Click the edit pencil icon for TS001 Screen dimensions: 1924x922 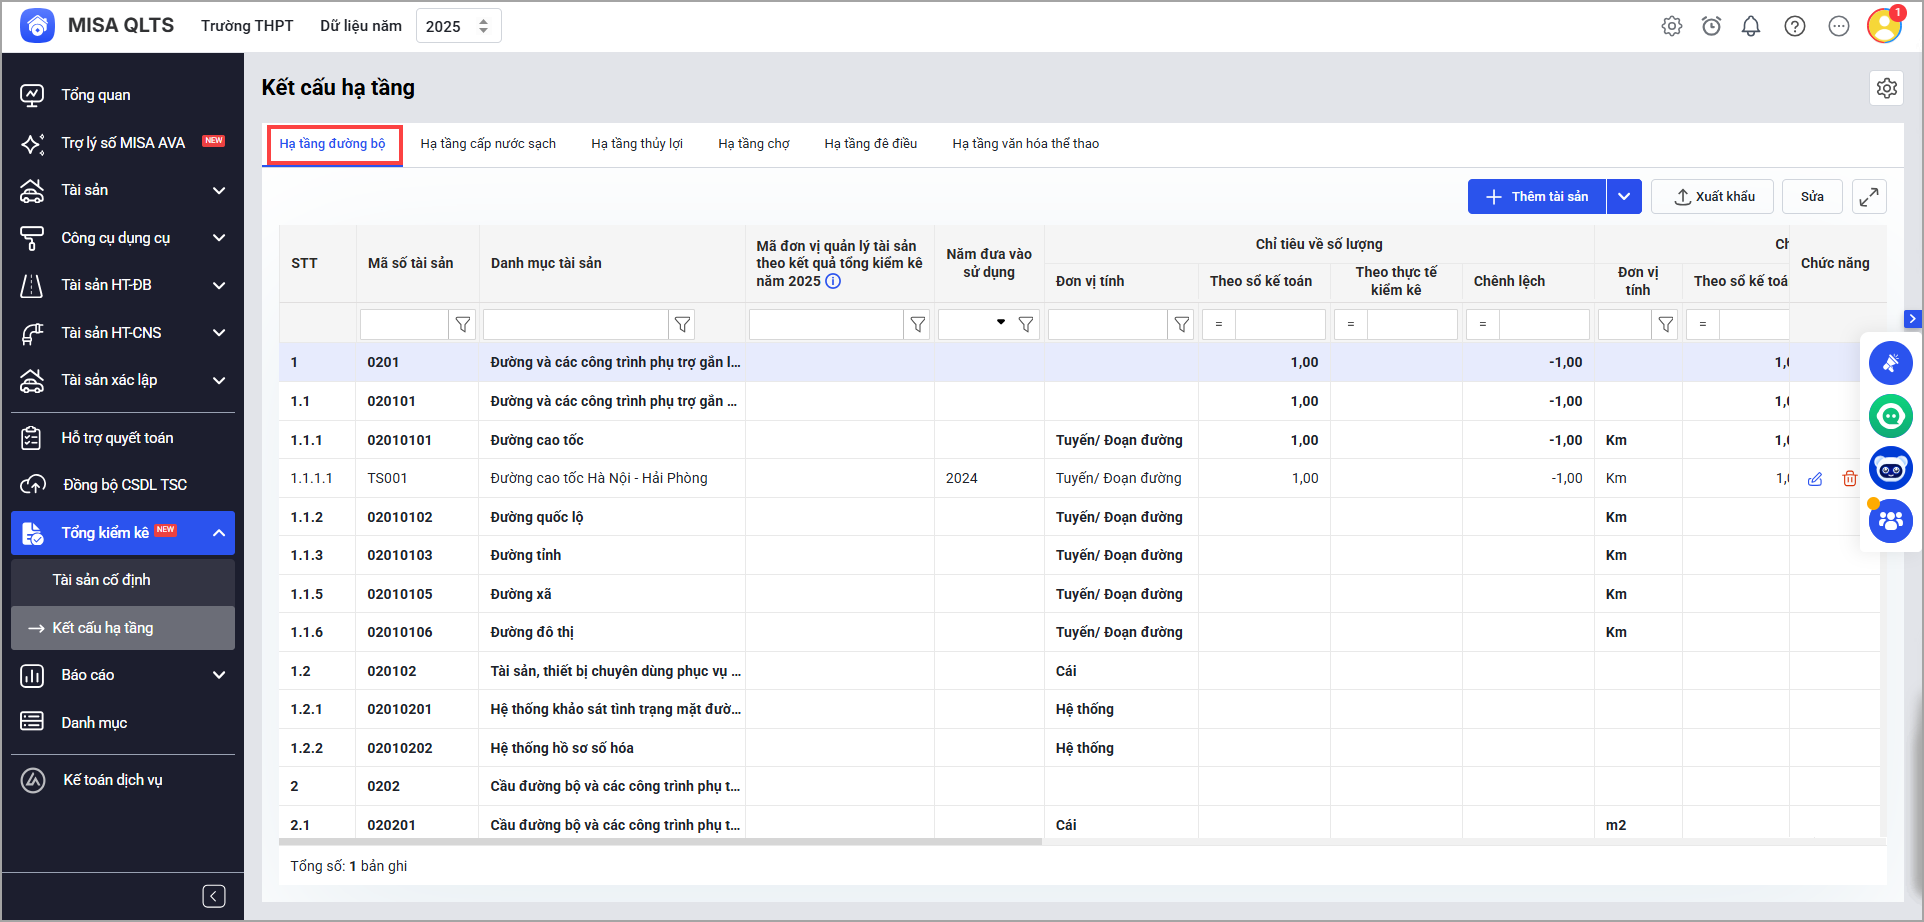1815,479
